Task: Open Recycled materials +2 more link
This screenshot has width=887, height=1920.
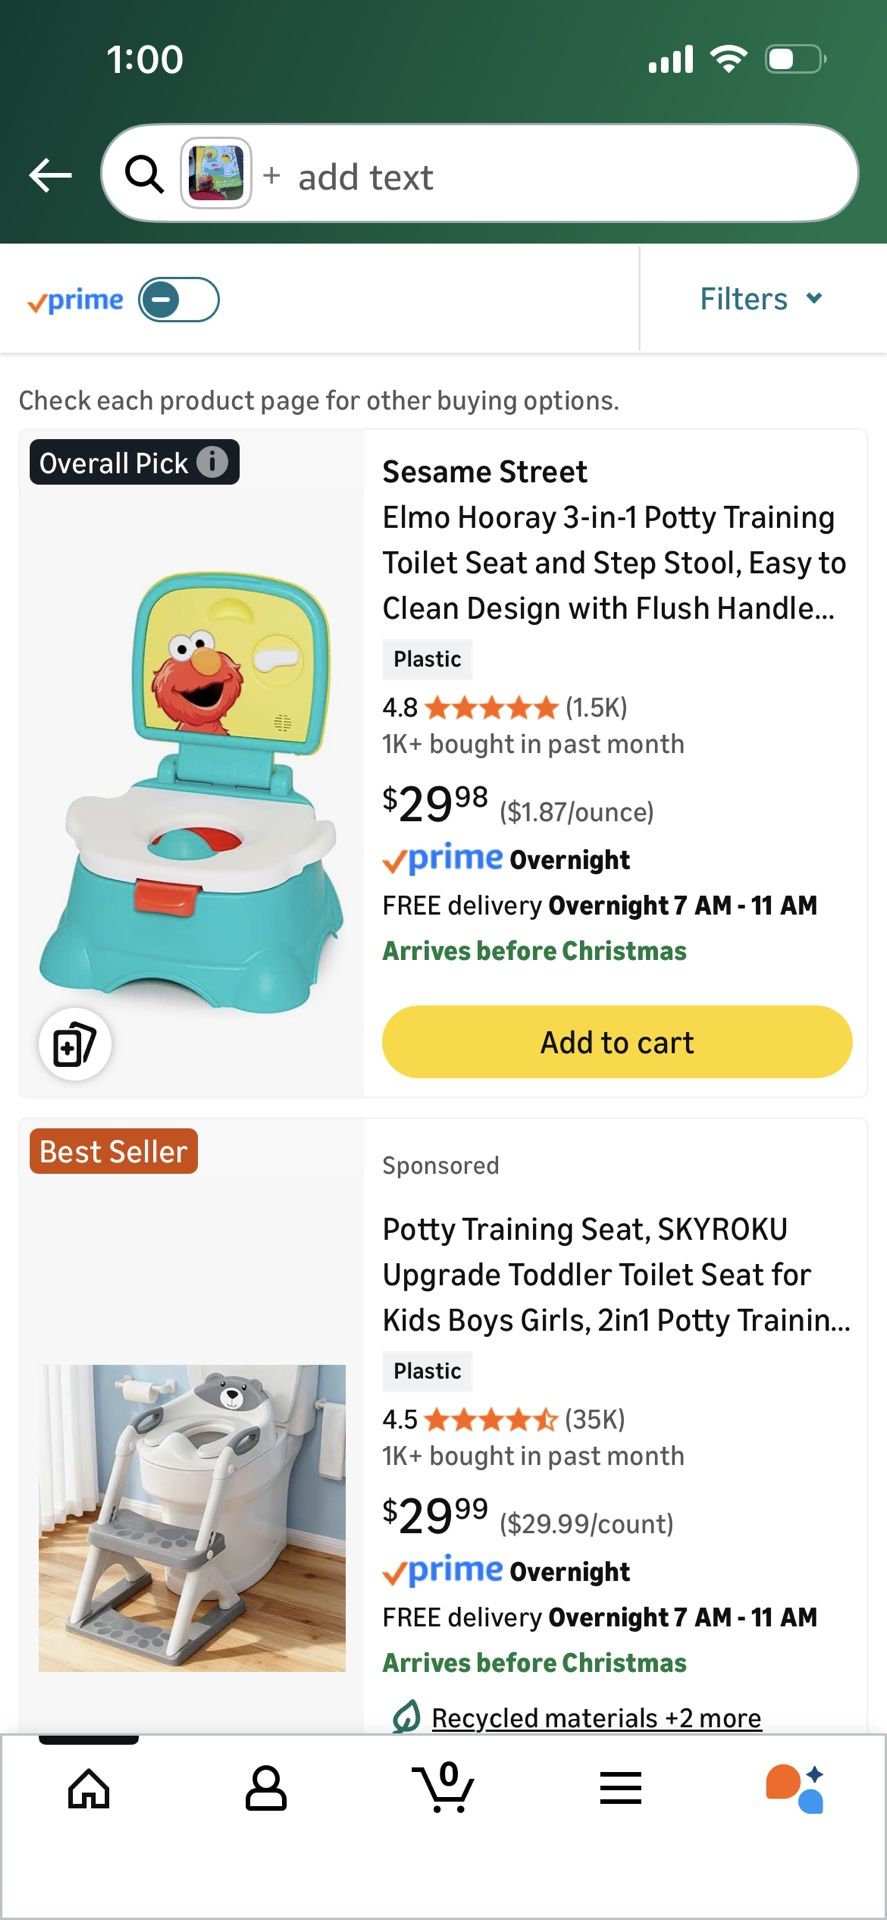Action: point(596,1717)
